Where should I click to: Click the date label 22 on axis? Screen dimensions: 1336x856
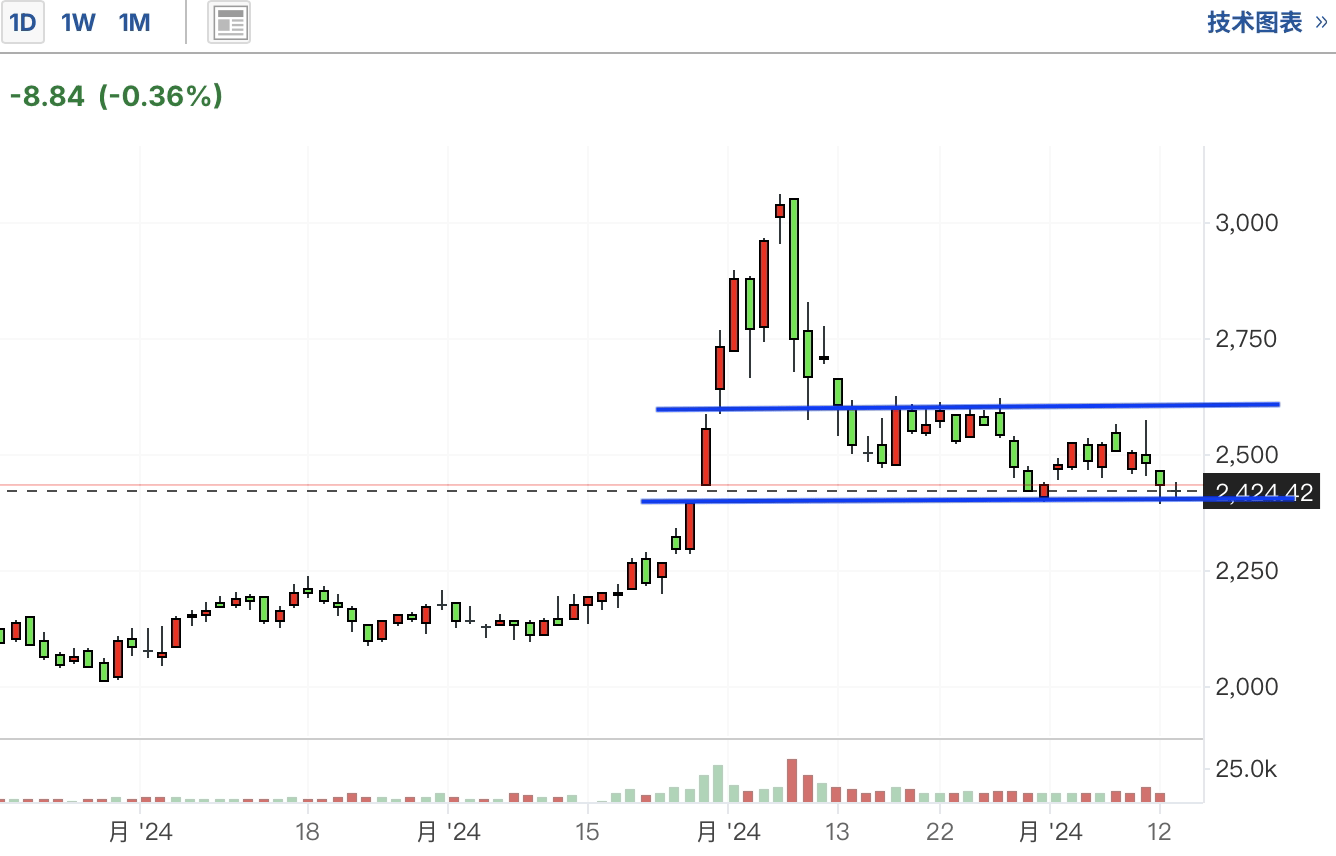pos(940,832)
